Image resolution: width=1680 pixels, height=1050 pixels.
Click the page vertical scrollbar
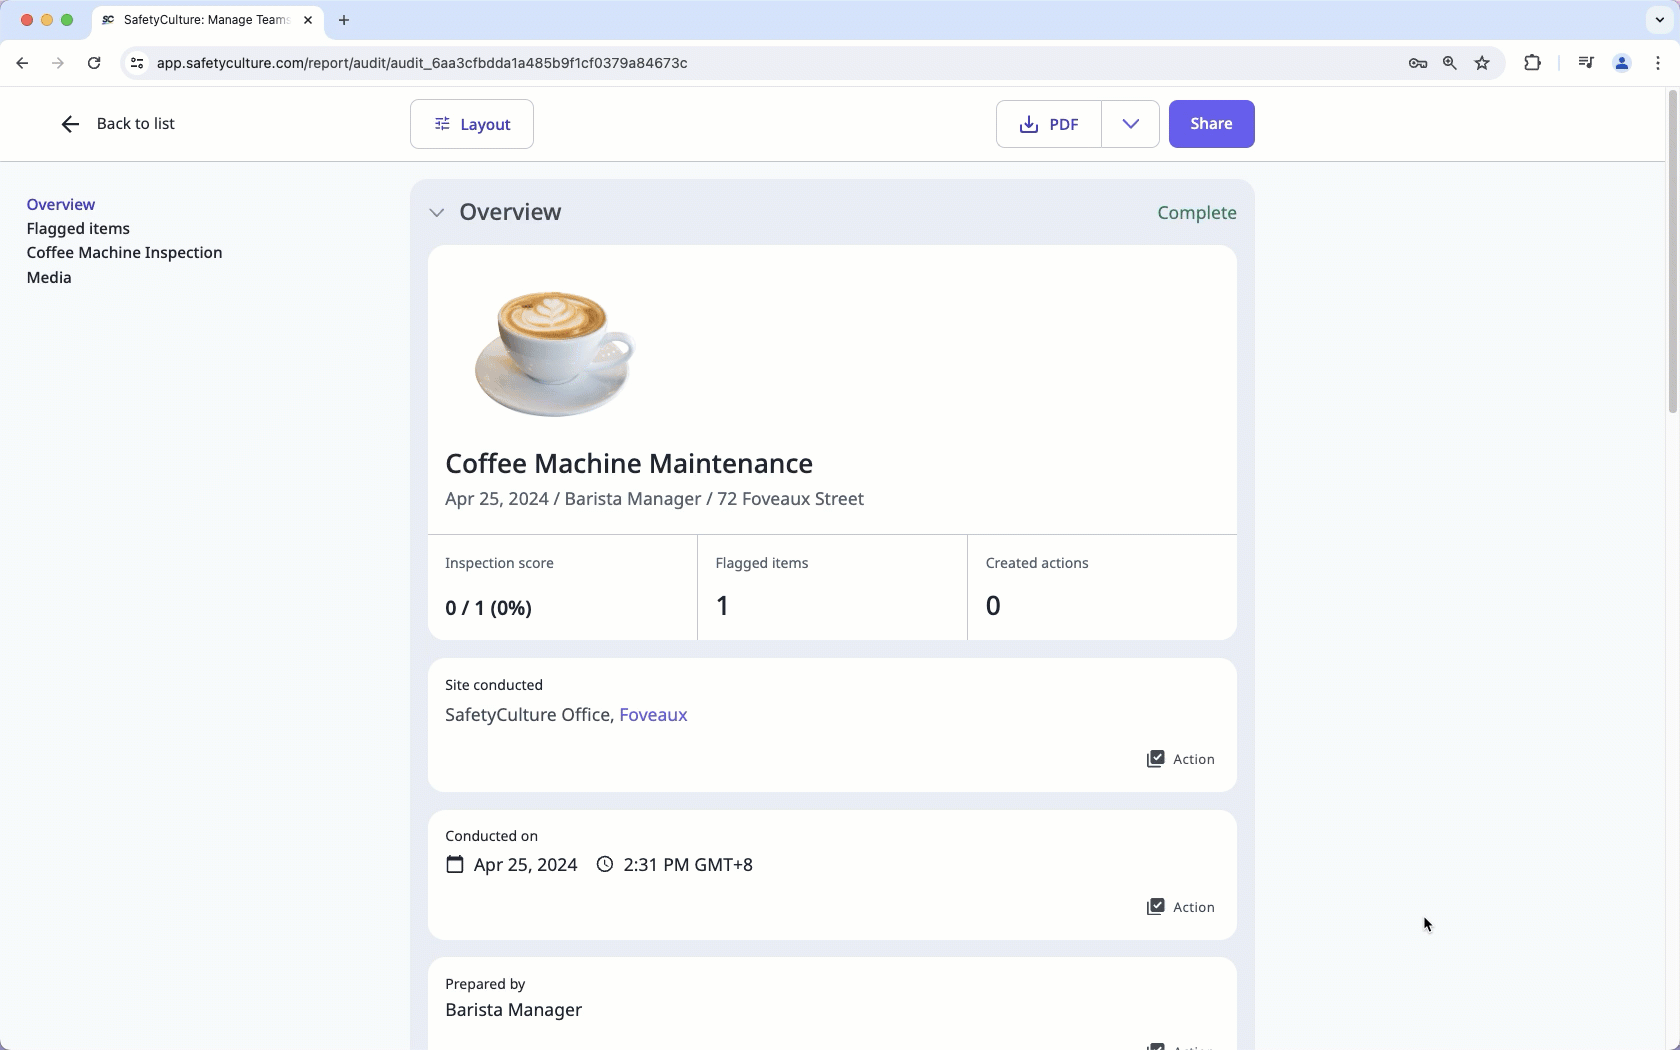click(x=1672, y=252)
